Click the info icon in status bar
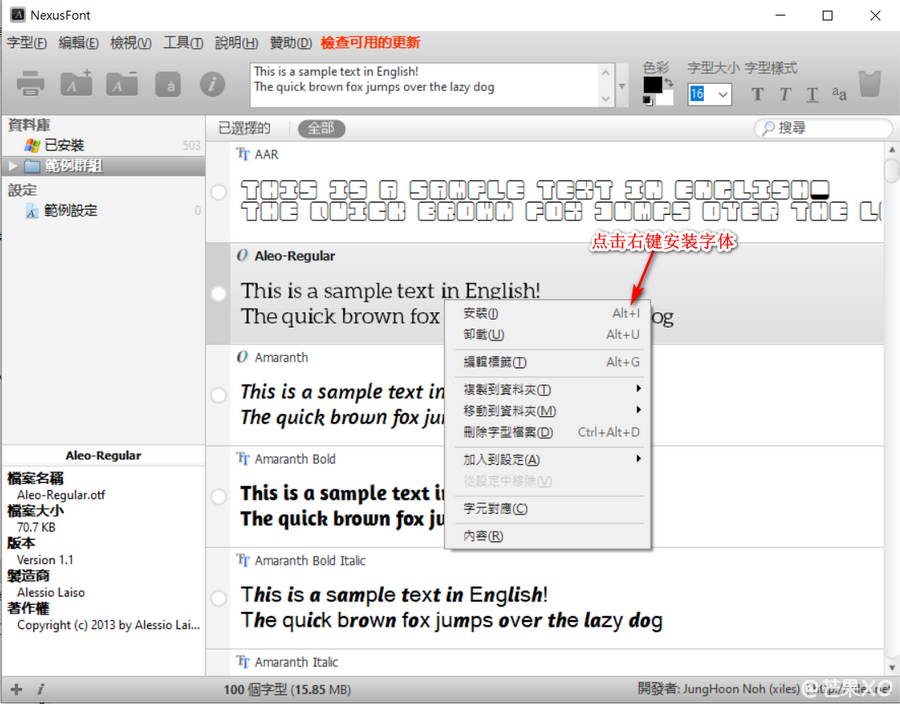Screen dimensions: 900x704 click(41, 689)
